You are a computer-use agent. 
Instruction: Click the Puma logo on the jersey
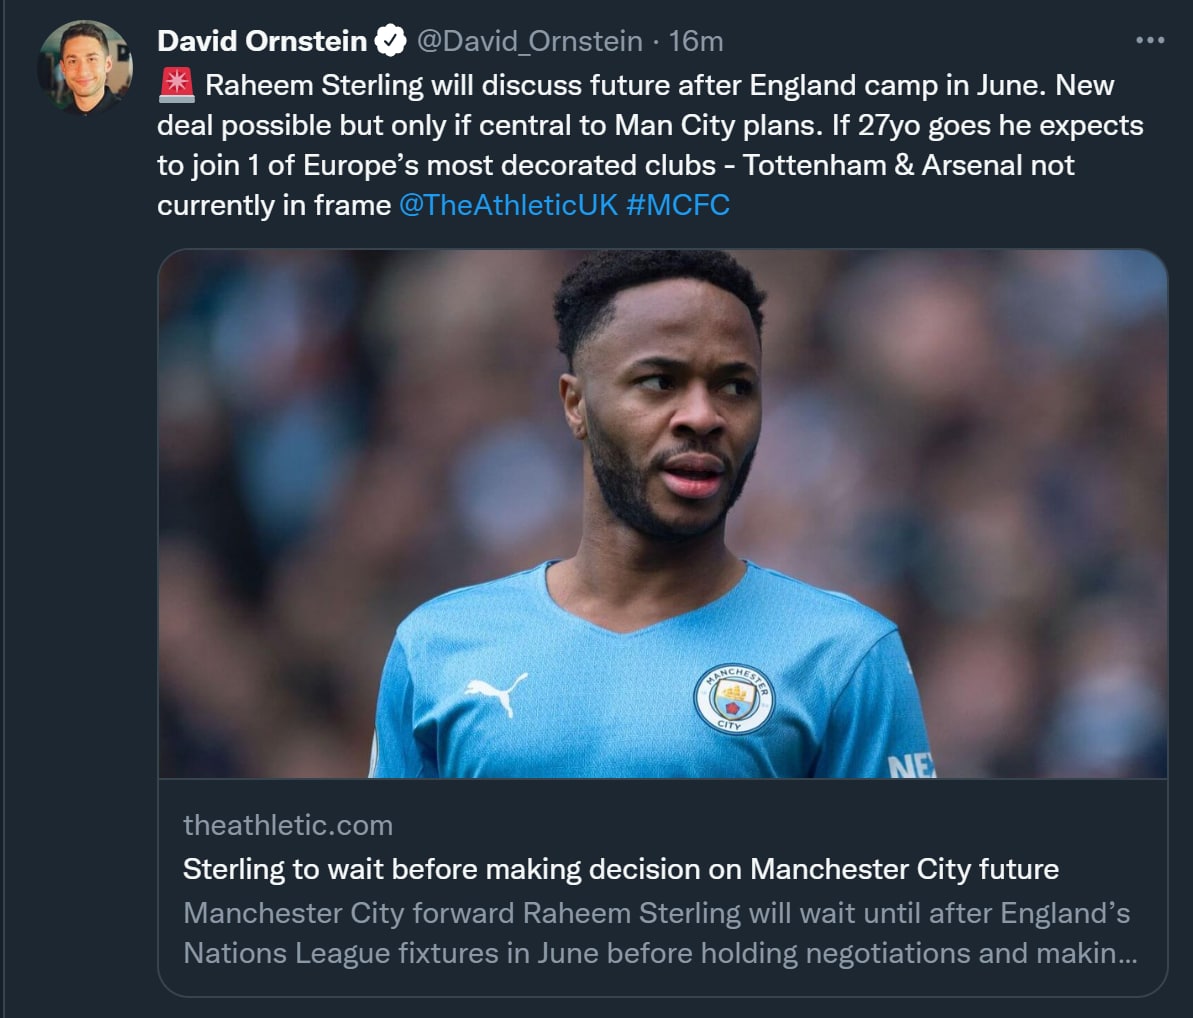click(x=496, y=691)
